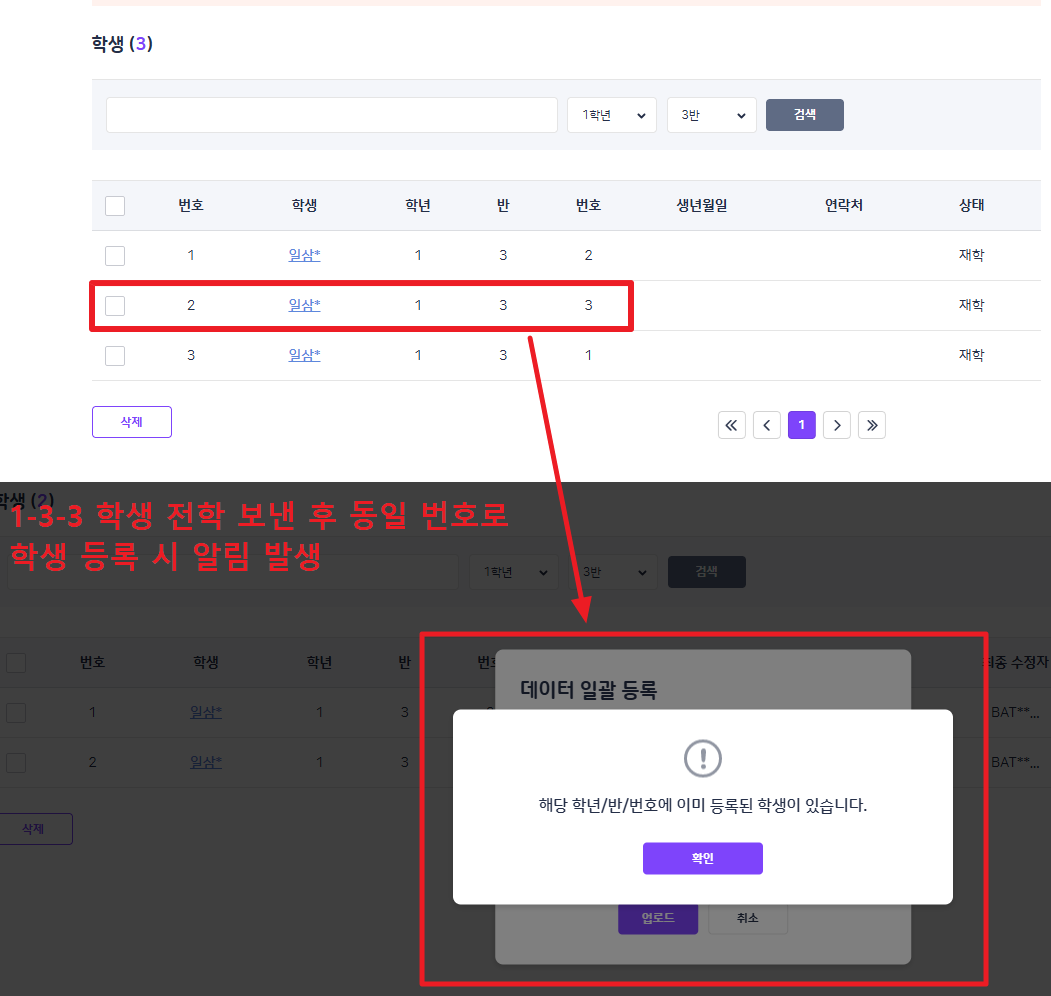Check the row 1 checkbox in upper student table
Image resolution: width=1051 pixels, height=996 pixels.
(x=115, y=256)
